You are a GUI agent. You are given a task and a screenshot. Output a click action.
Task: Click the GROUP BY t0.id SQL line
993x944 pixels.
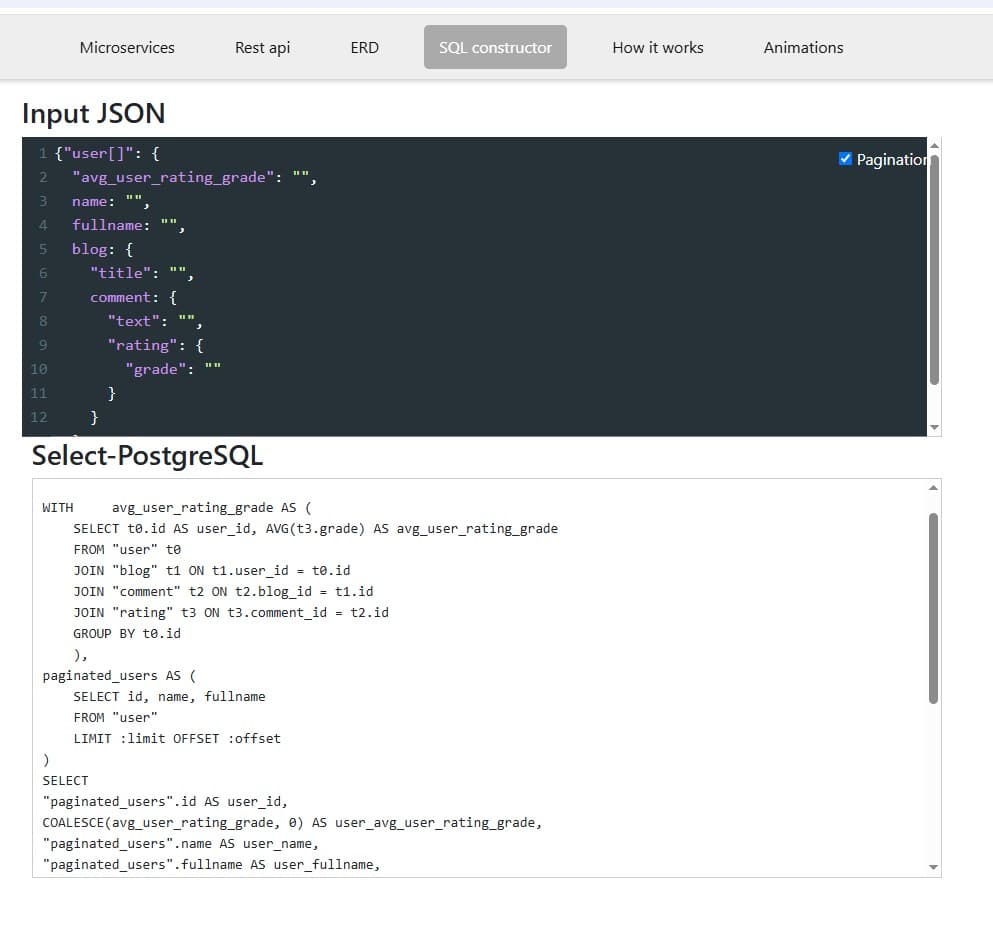click(x=127, y=633)
